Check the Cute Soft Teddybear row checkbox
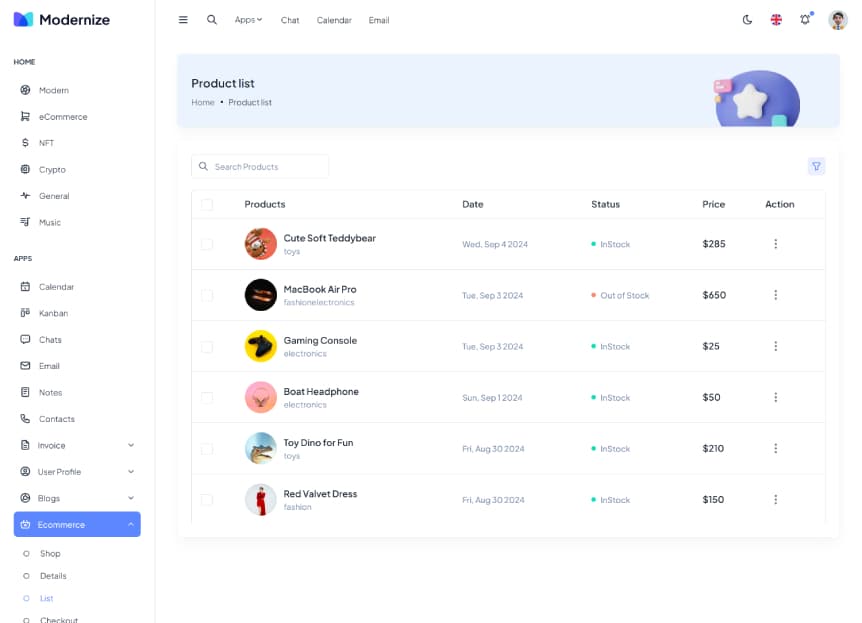 pyautogui.click(x=207, y=244)
